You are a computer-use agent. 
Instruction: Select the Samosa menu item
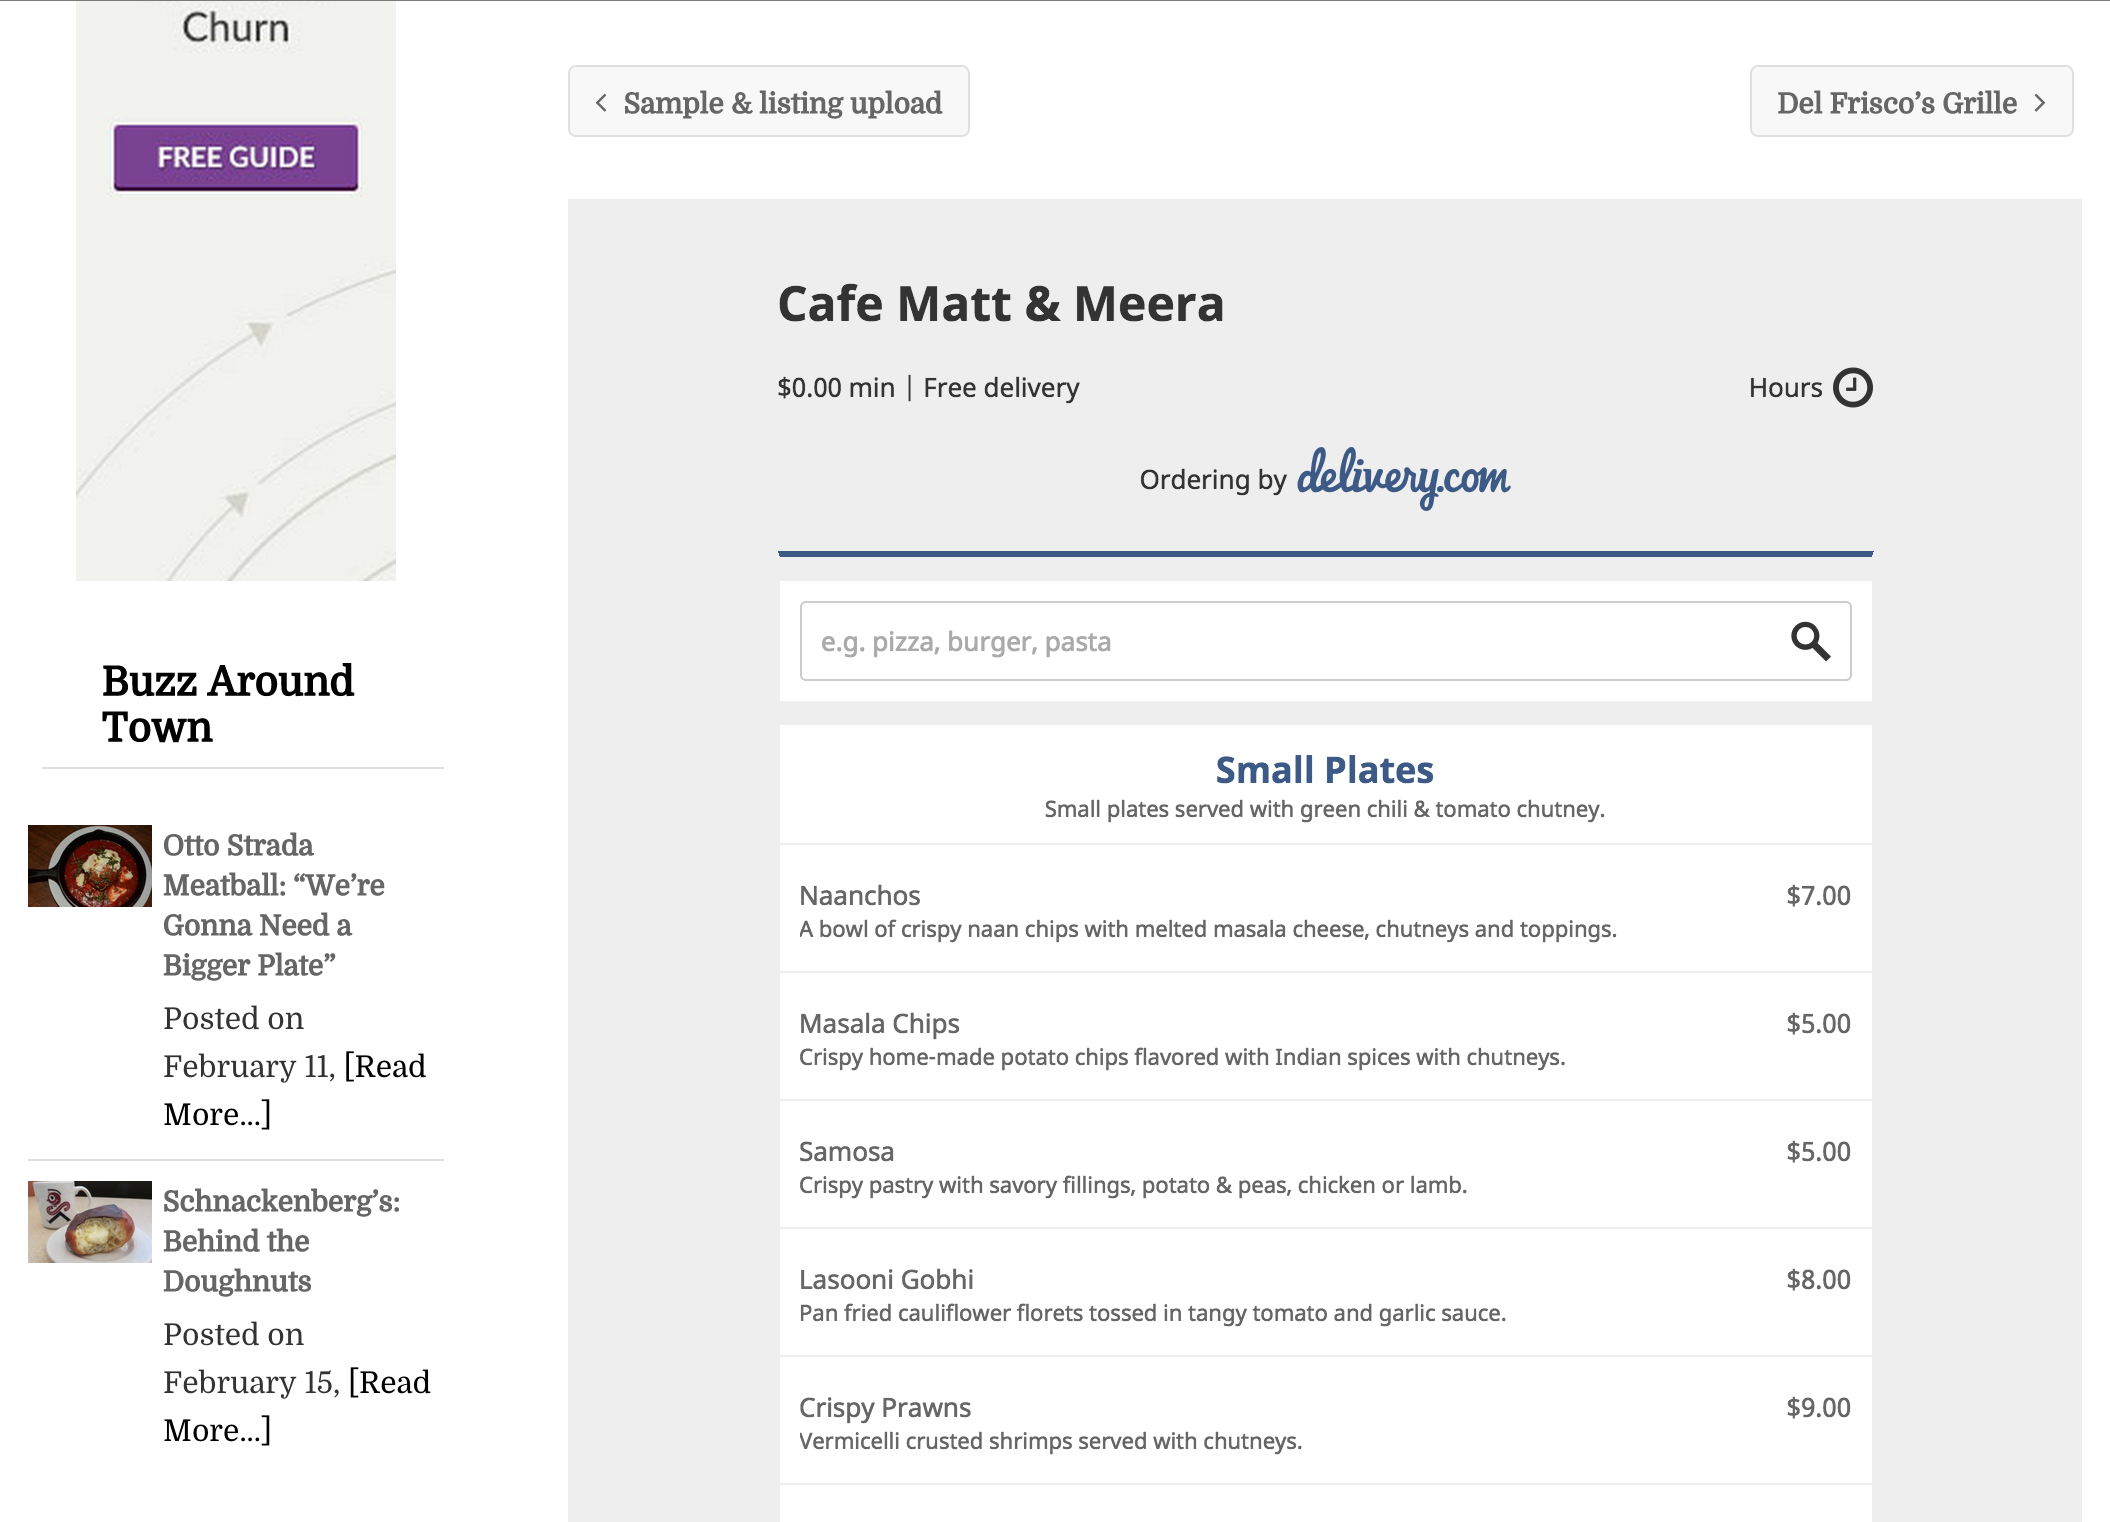tap(1325, 1165)
